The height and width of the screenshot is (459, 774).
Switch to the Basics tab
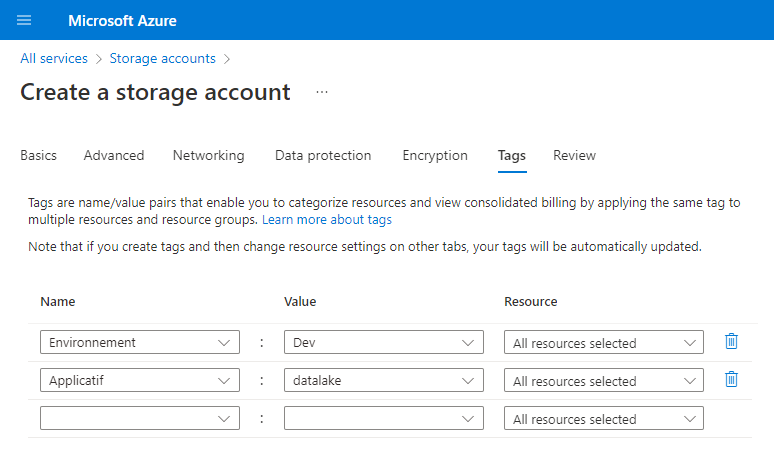(39, 155)
